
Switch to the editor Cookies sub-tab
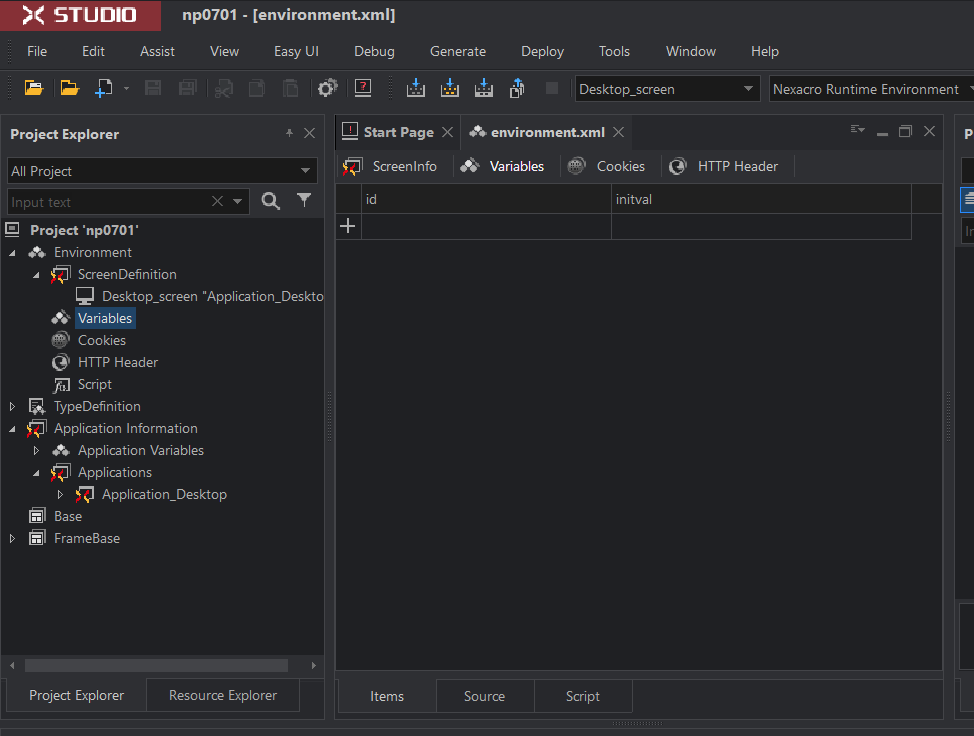point(607,166)
